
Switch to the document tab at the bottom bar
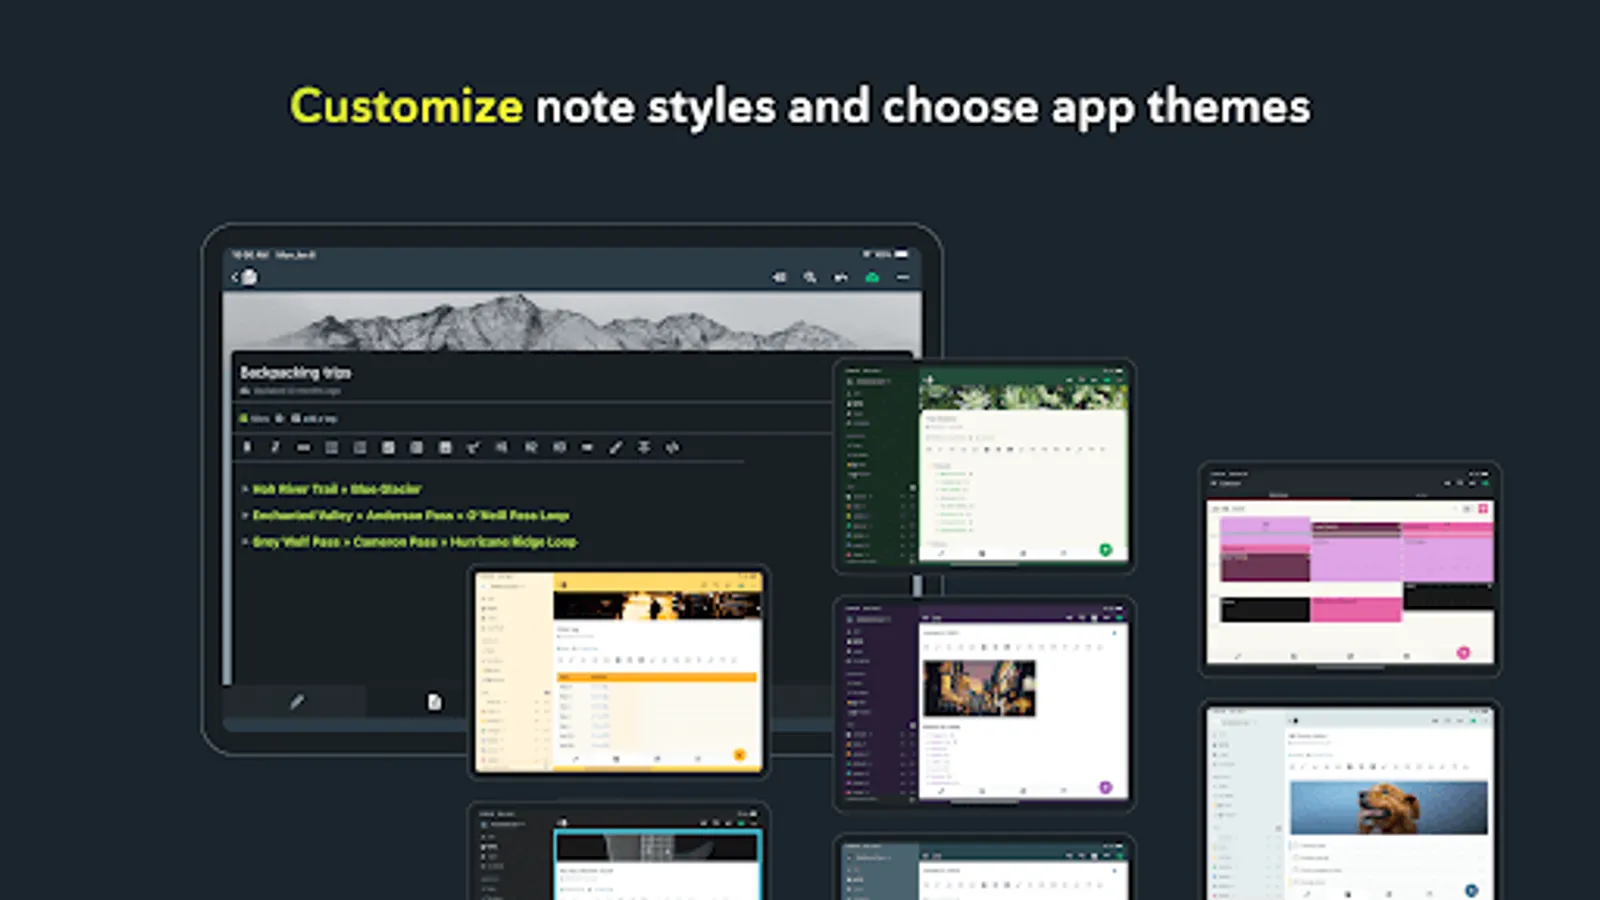pyautogui.click(x=434, y=702)
